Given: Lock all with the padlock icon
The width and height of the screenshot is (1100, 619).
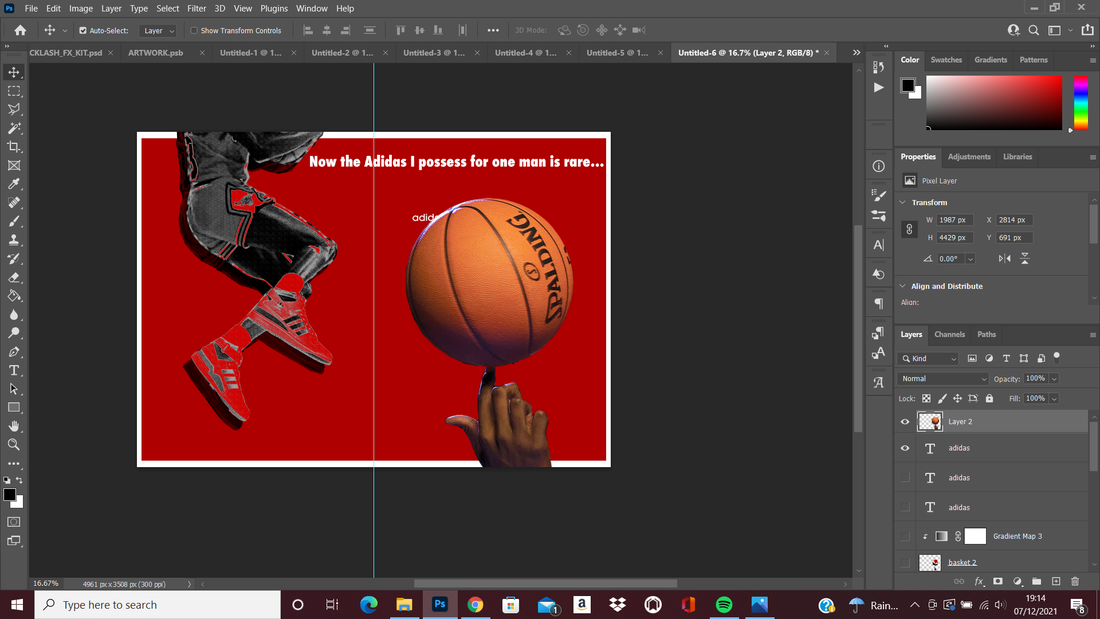Looking at the screenshot, I should 989,399.
